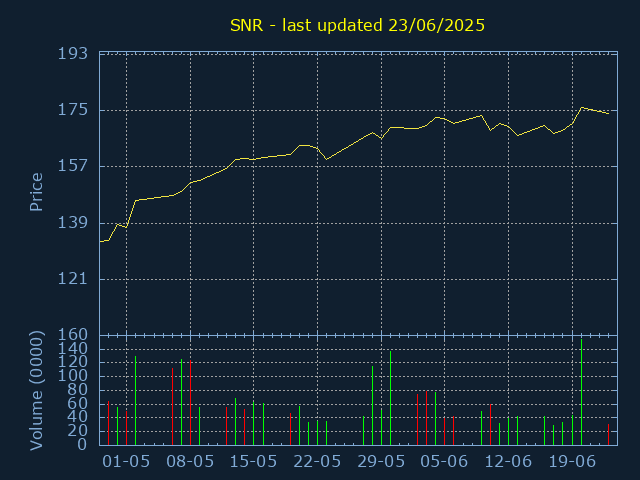Click the 01-05 date label
This screenshot has height=480, width=640.
pyautogui.click(x=126, y=462)
